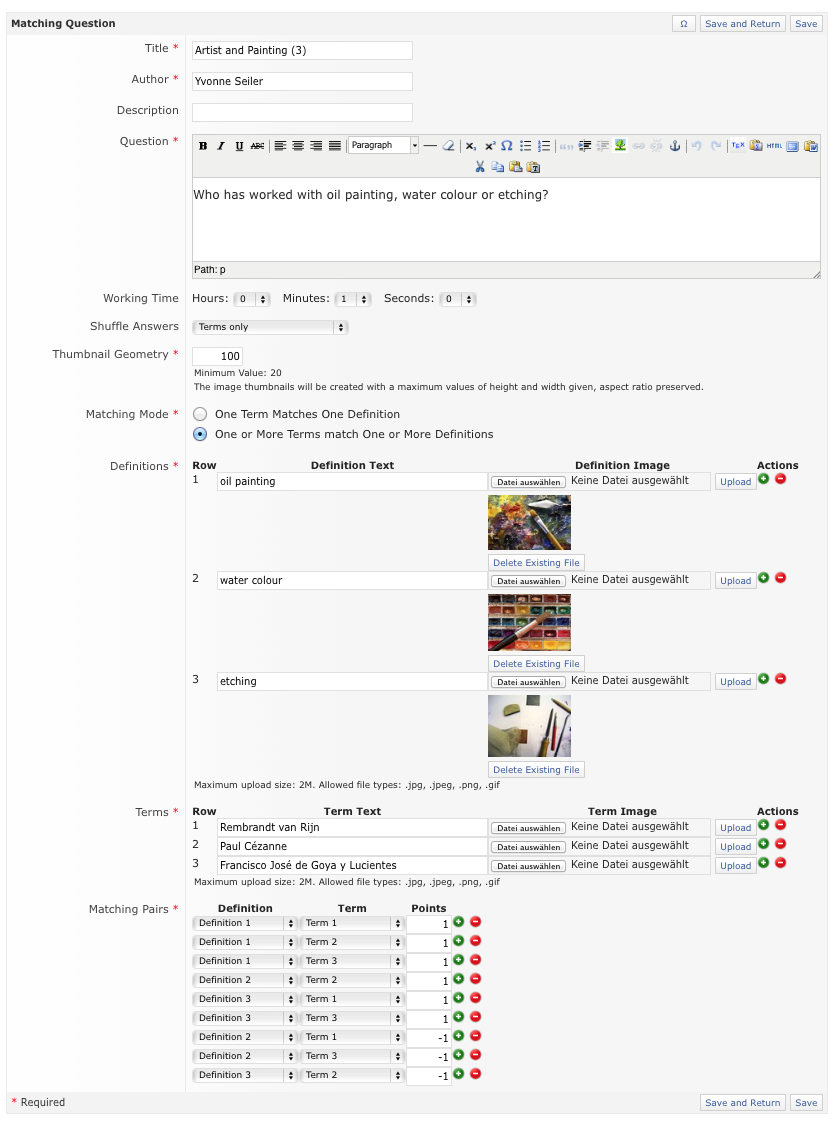Screen dimensions: 839x1123
Task: Click points field of the first matching pair
Action: (x=428, y=924)
